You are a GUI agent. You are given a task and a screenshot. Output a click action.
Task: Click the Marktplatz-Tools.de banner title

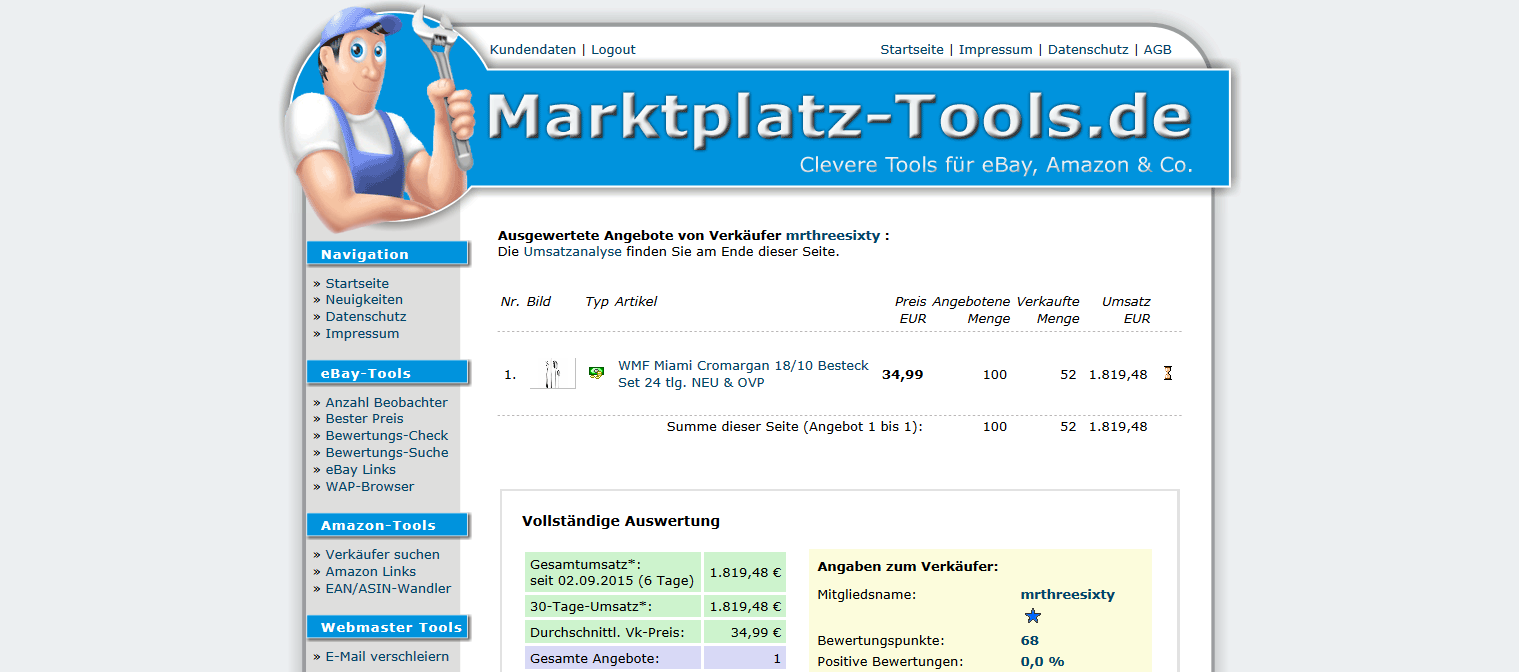(x=838, y=117)
